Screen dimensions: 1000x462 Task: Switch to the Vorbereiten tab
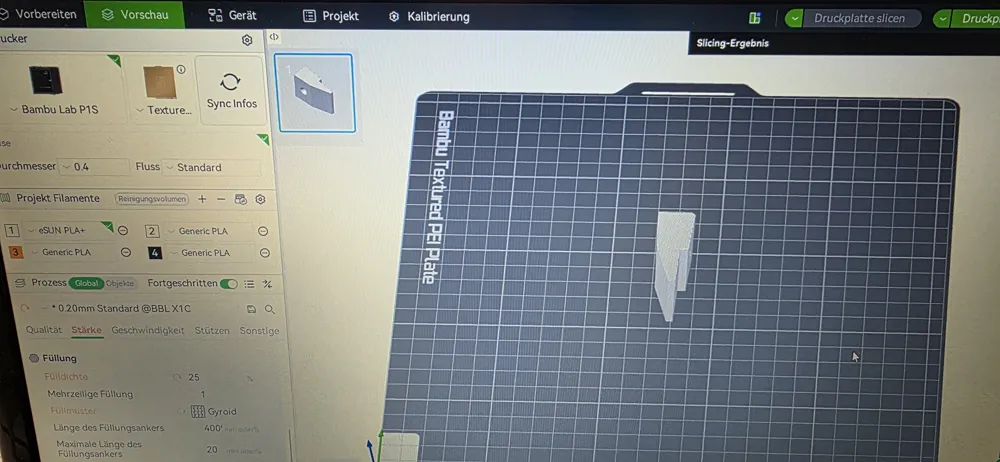click(x=38, y=14)
